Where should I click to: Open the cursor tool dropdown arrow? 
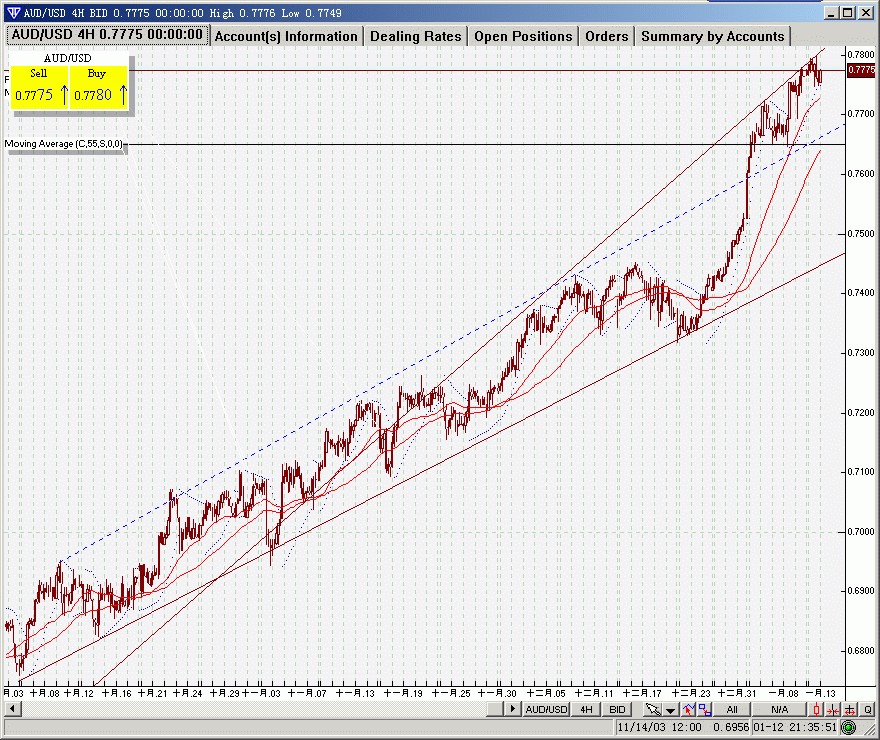pos(671,710)
